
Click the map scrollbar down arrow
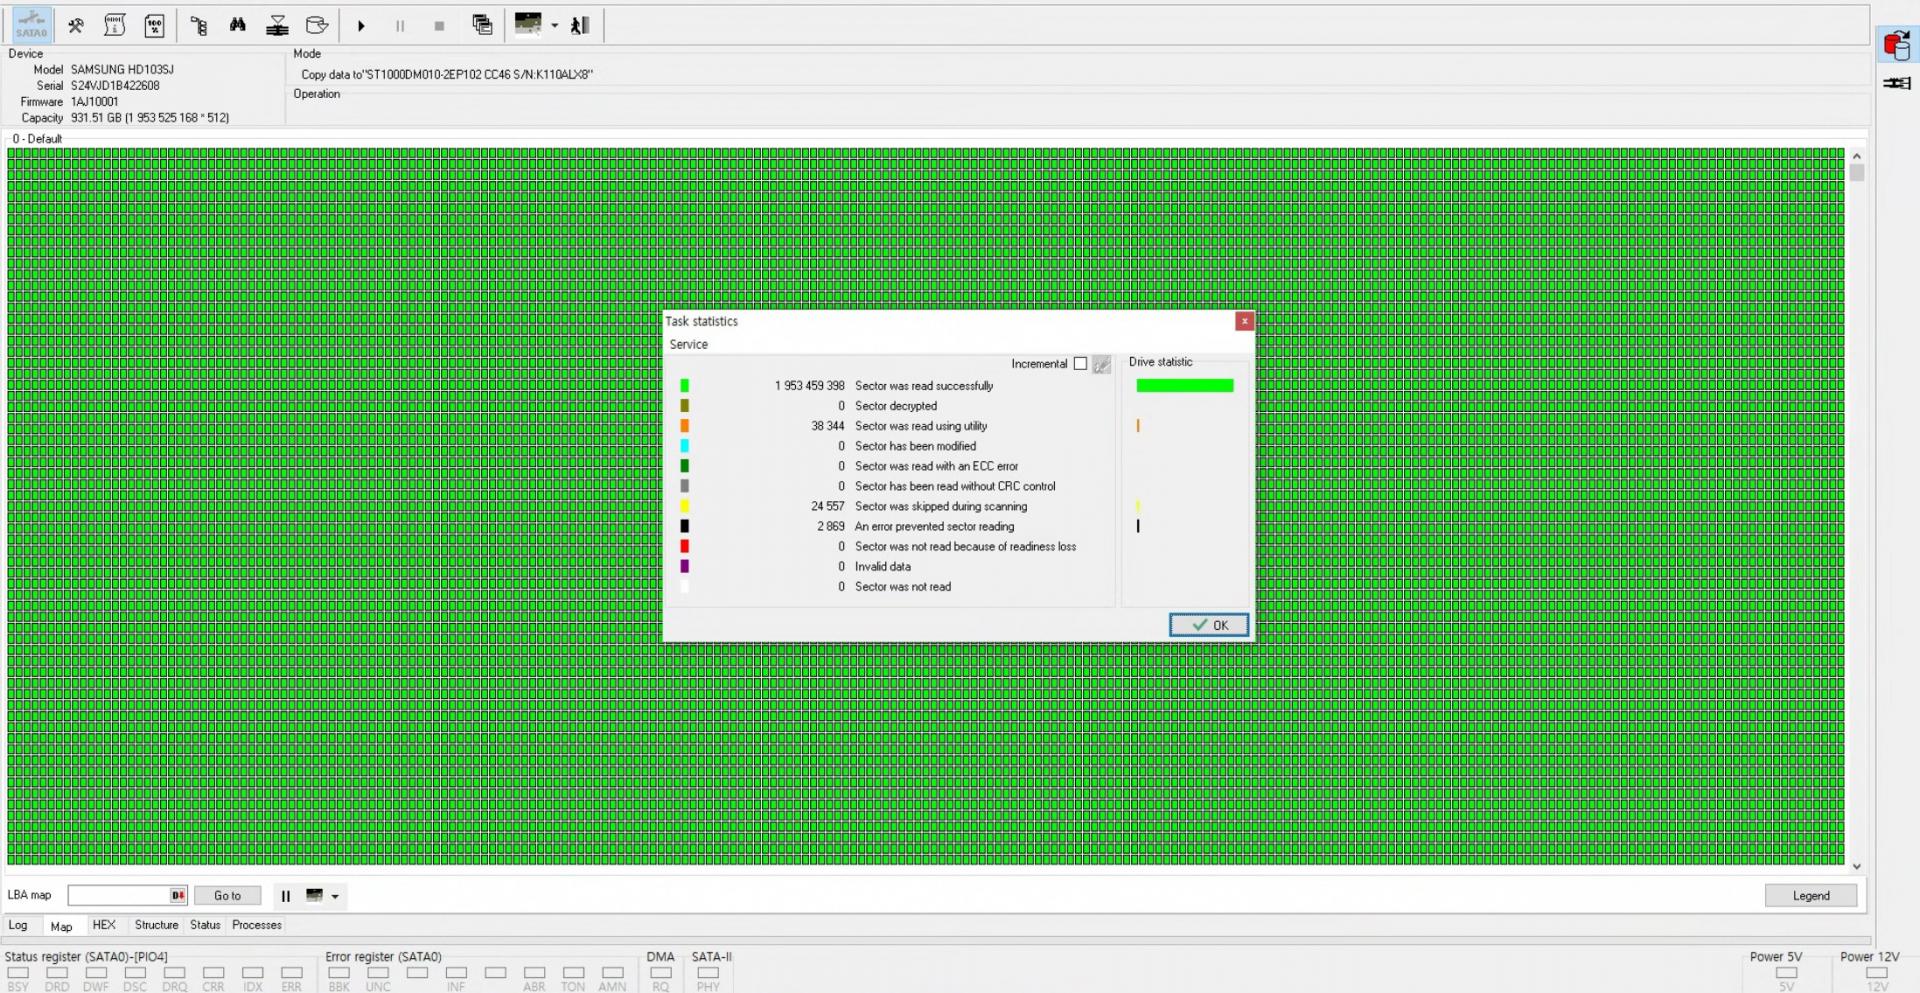1857,867
